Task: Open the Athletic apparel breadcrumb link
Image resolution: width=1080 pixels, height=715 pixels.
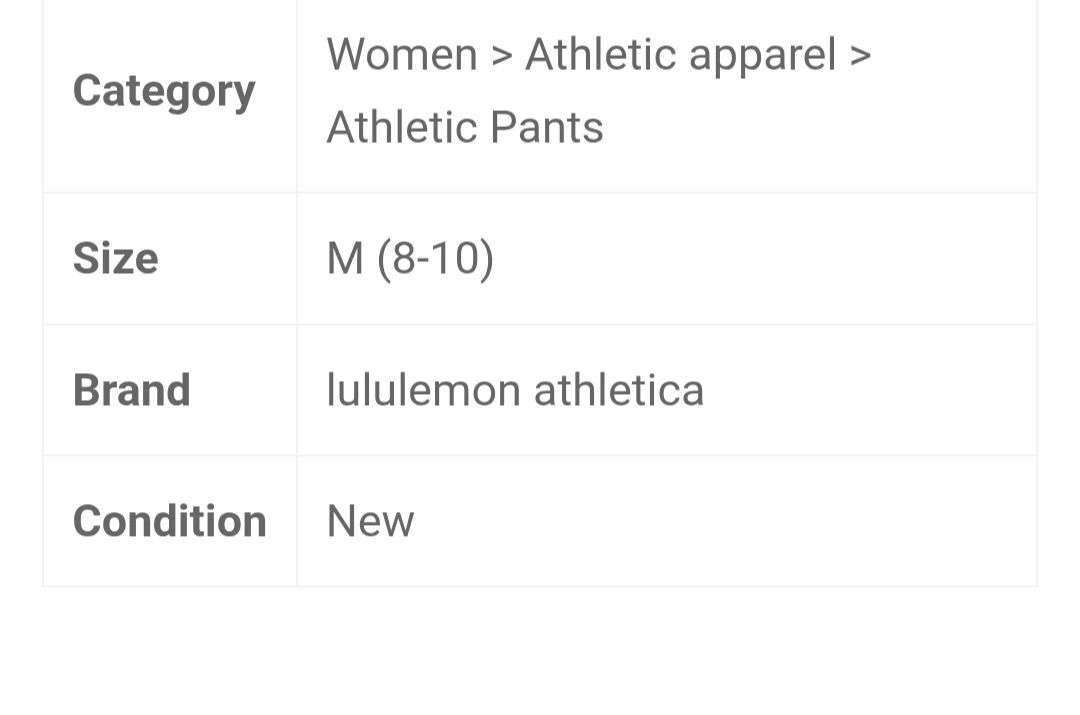Action: (679, 54)
